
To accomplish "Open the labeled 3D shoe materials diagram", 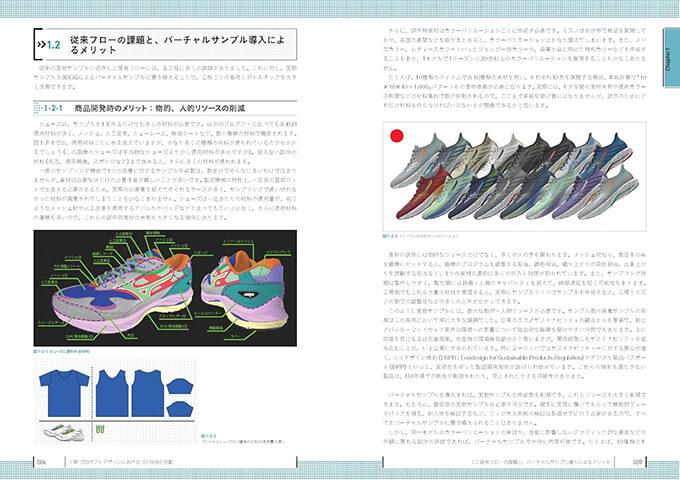I will [x=165, y=288].
